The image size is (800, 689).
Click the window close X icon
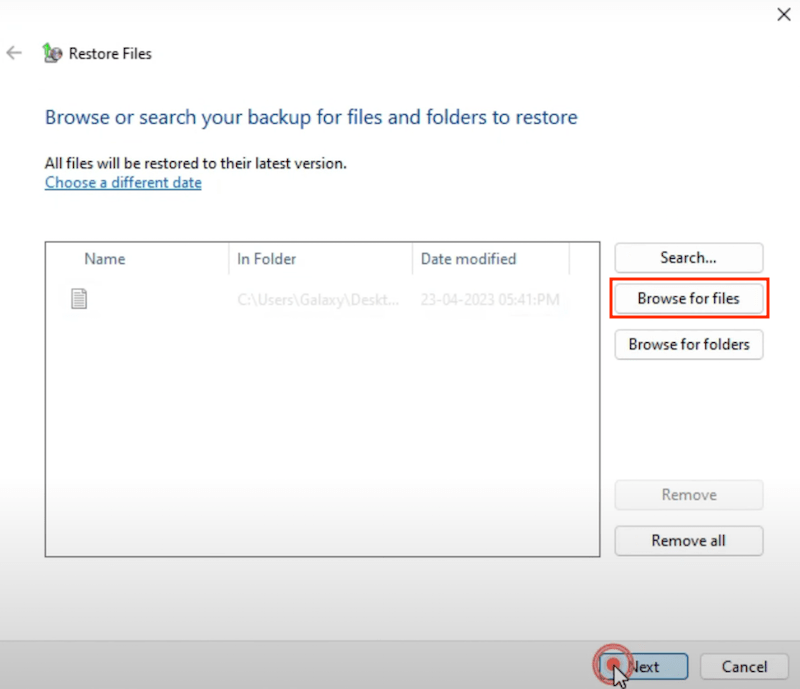[x=784, y=14]
